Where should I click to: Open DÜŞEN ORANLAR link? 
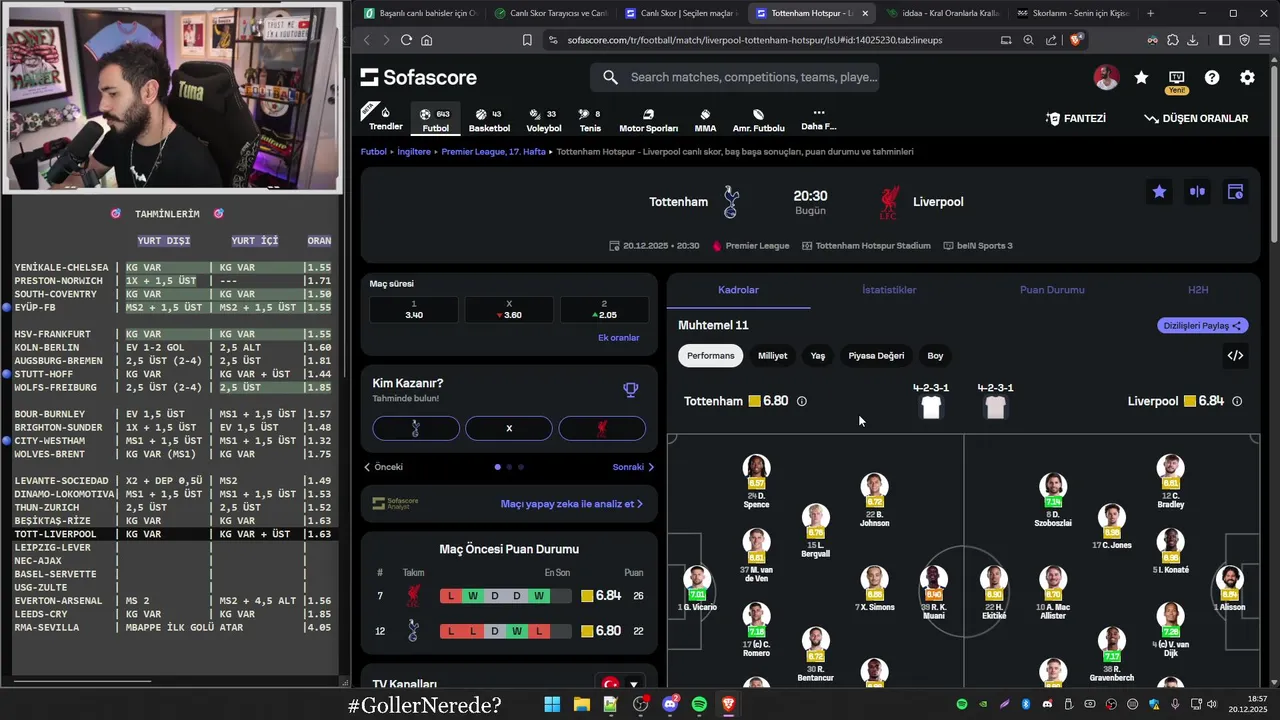pyautogui.click(x=1196, y=118)
